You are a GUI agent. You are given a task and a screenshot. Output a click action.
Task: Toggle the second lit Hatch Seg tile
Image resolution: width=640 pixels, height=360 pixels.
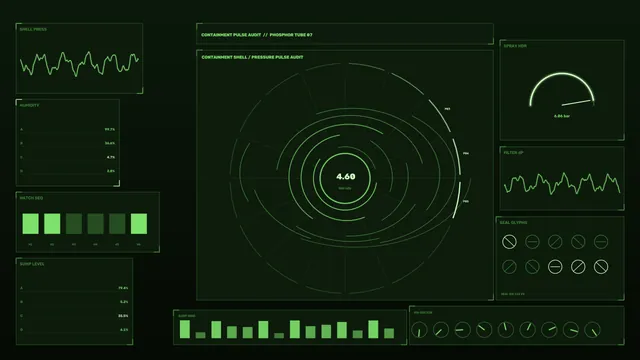(x=52, y=224)
